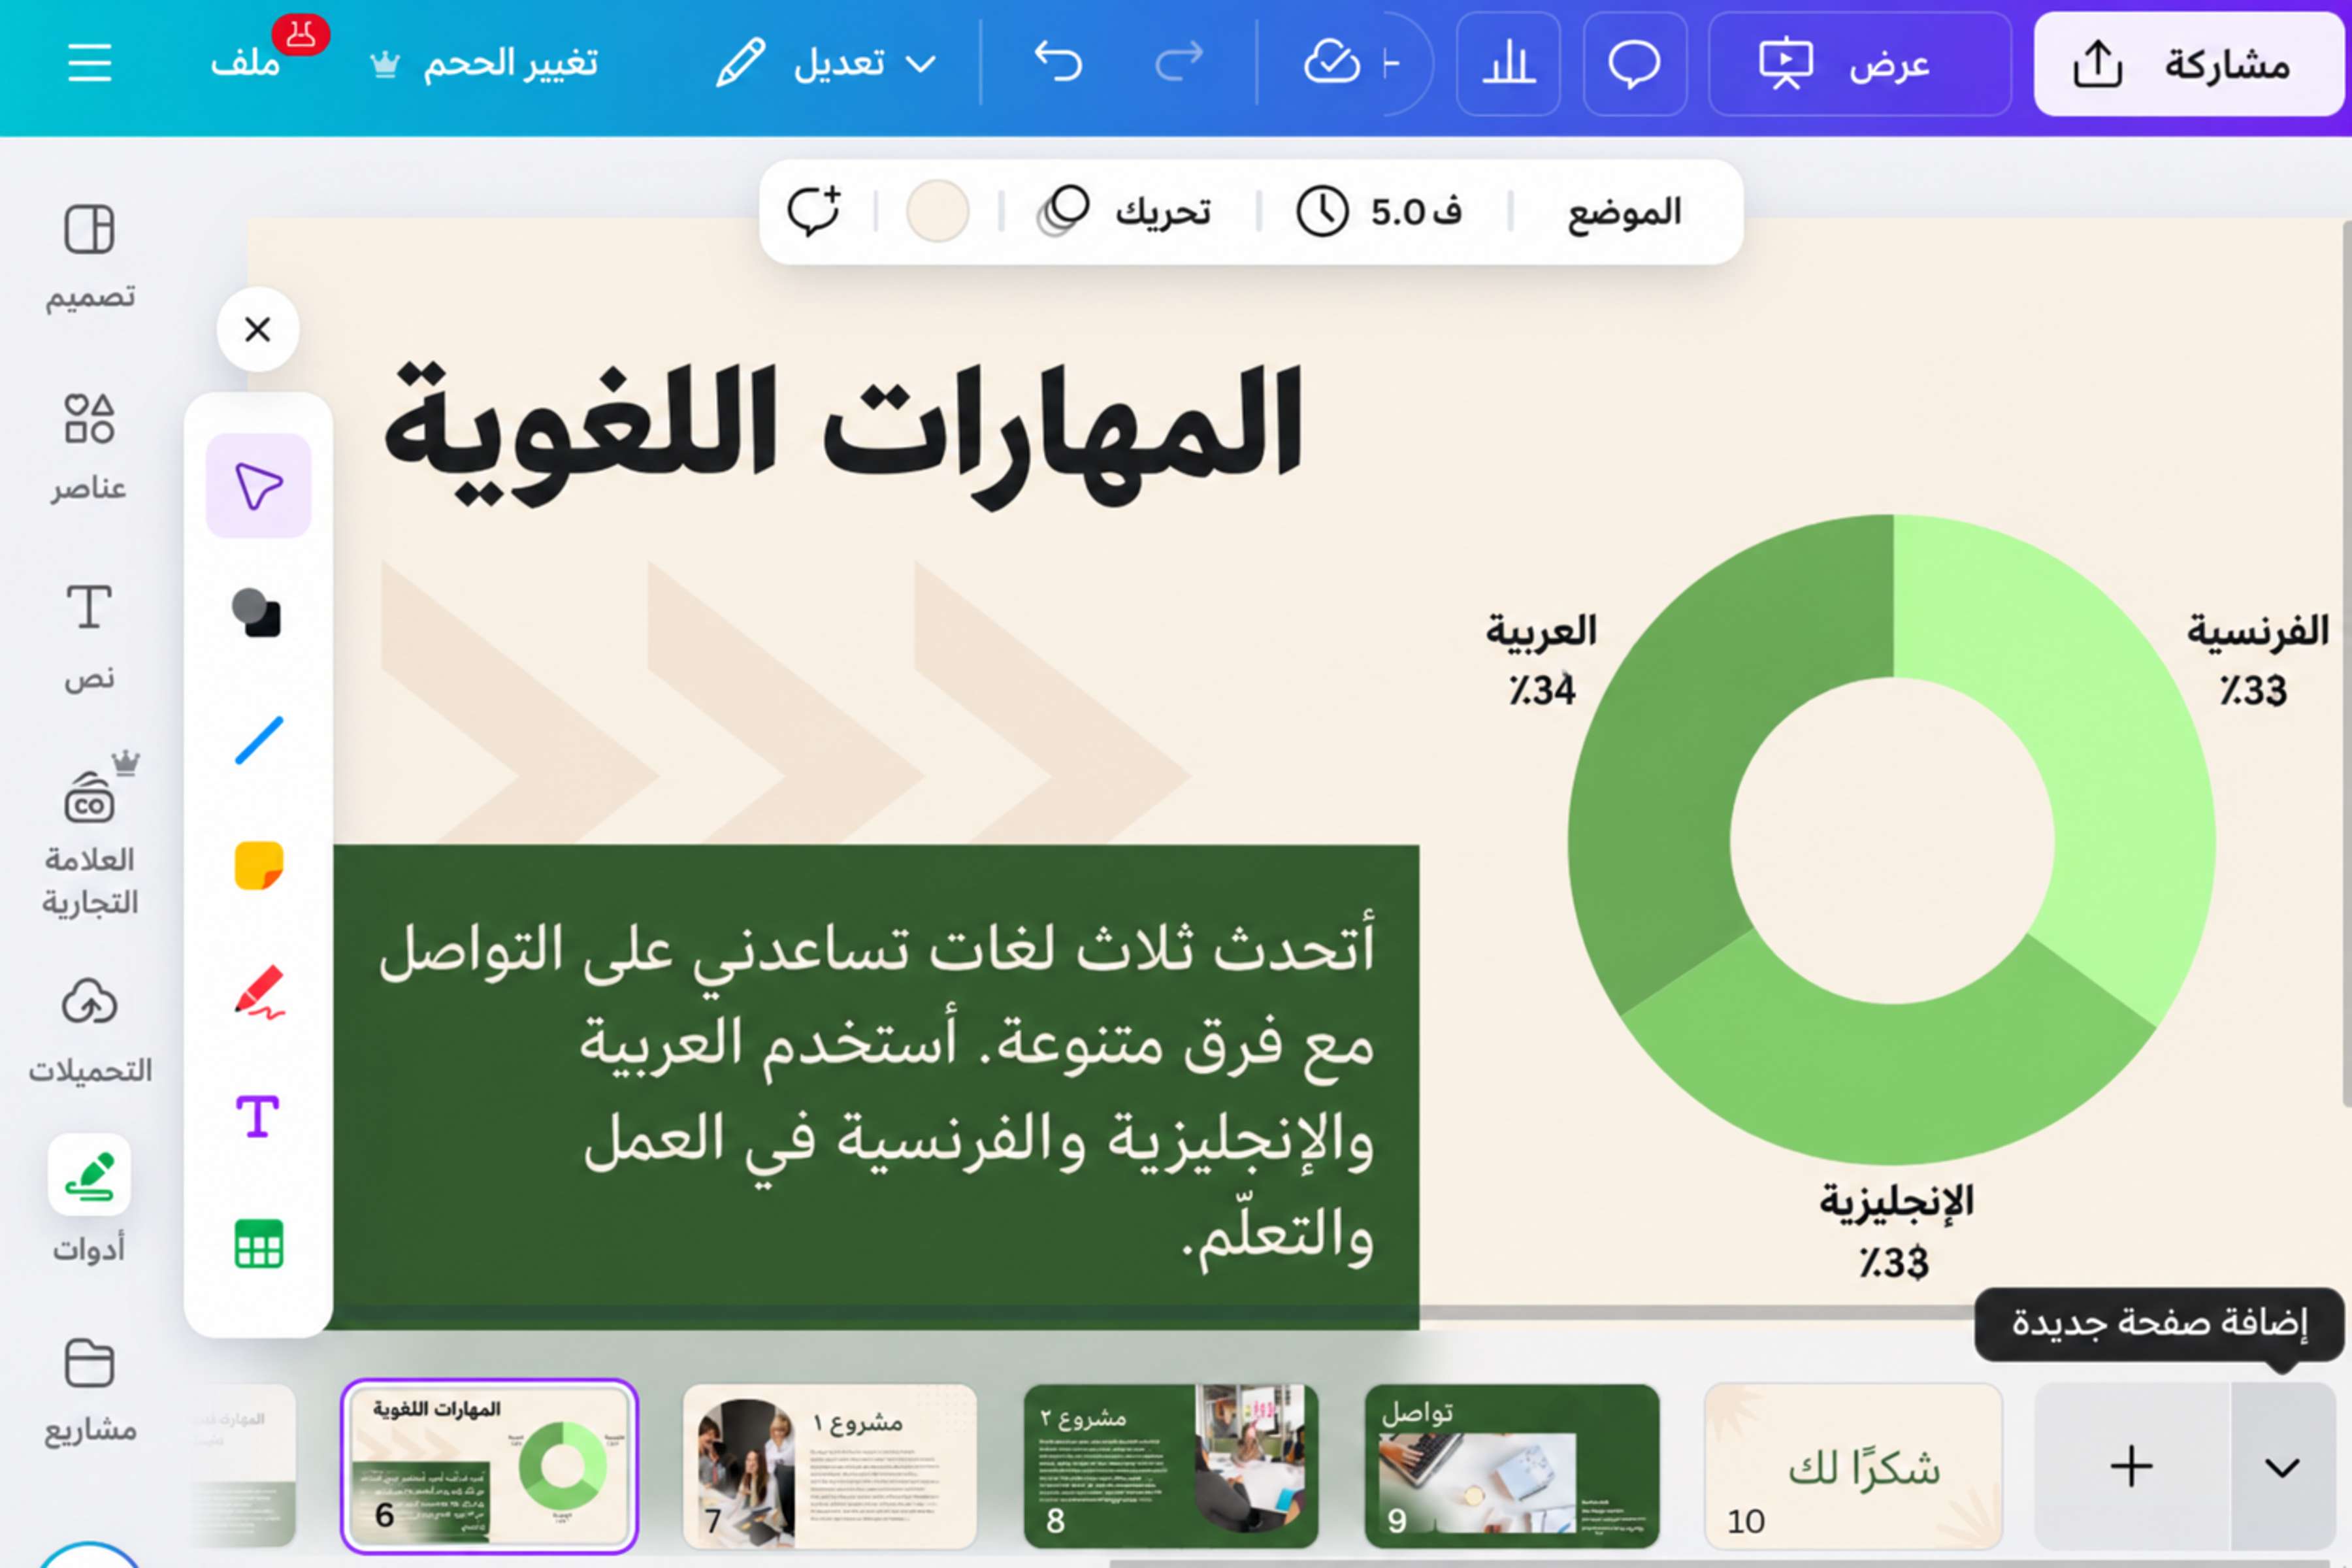Select slide thumbnail 7 مشروع ١
Viewport: 2352px width, 1568px height.
click(x=829, y=1466)
